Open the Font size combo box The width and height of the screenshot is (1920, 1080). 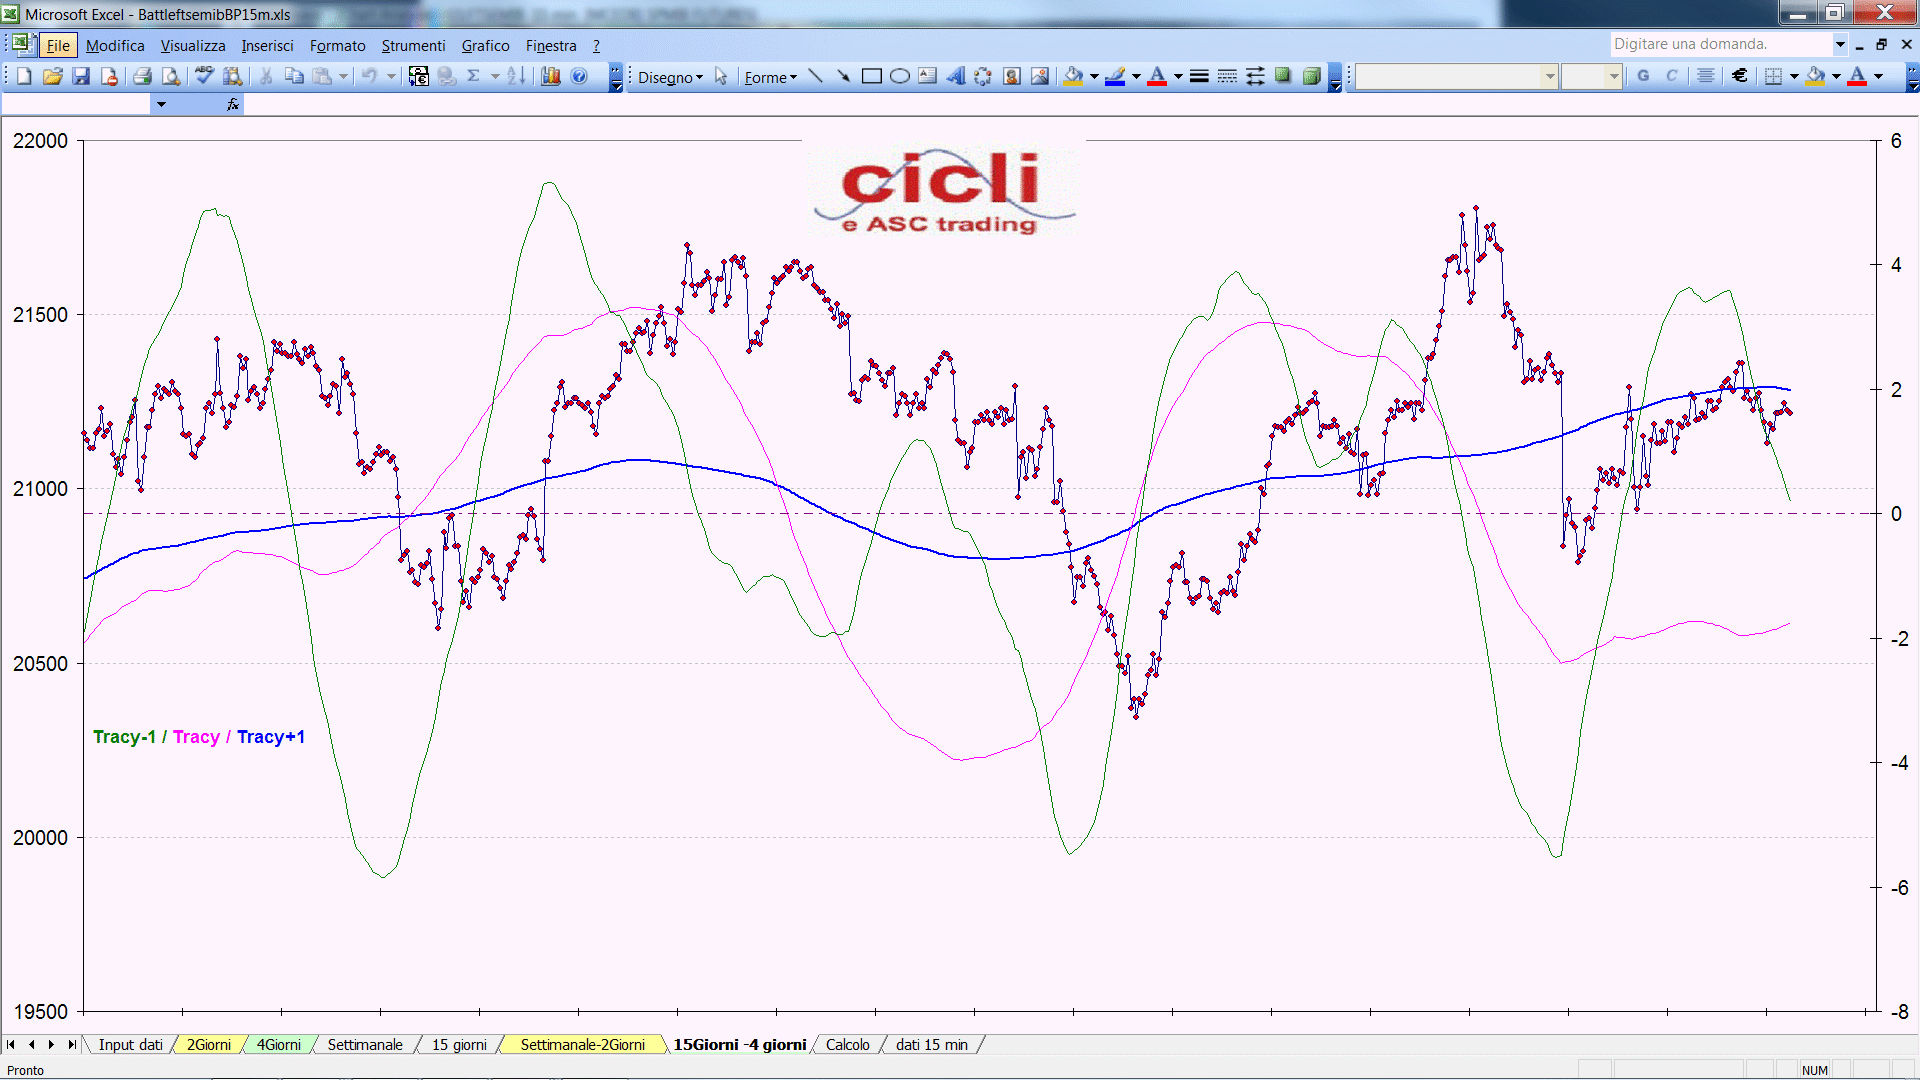(x=1591, y=76)
